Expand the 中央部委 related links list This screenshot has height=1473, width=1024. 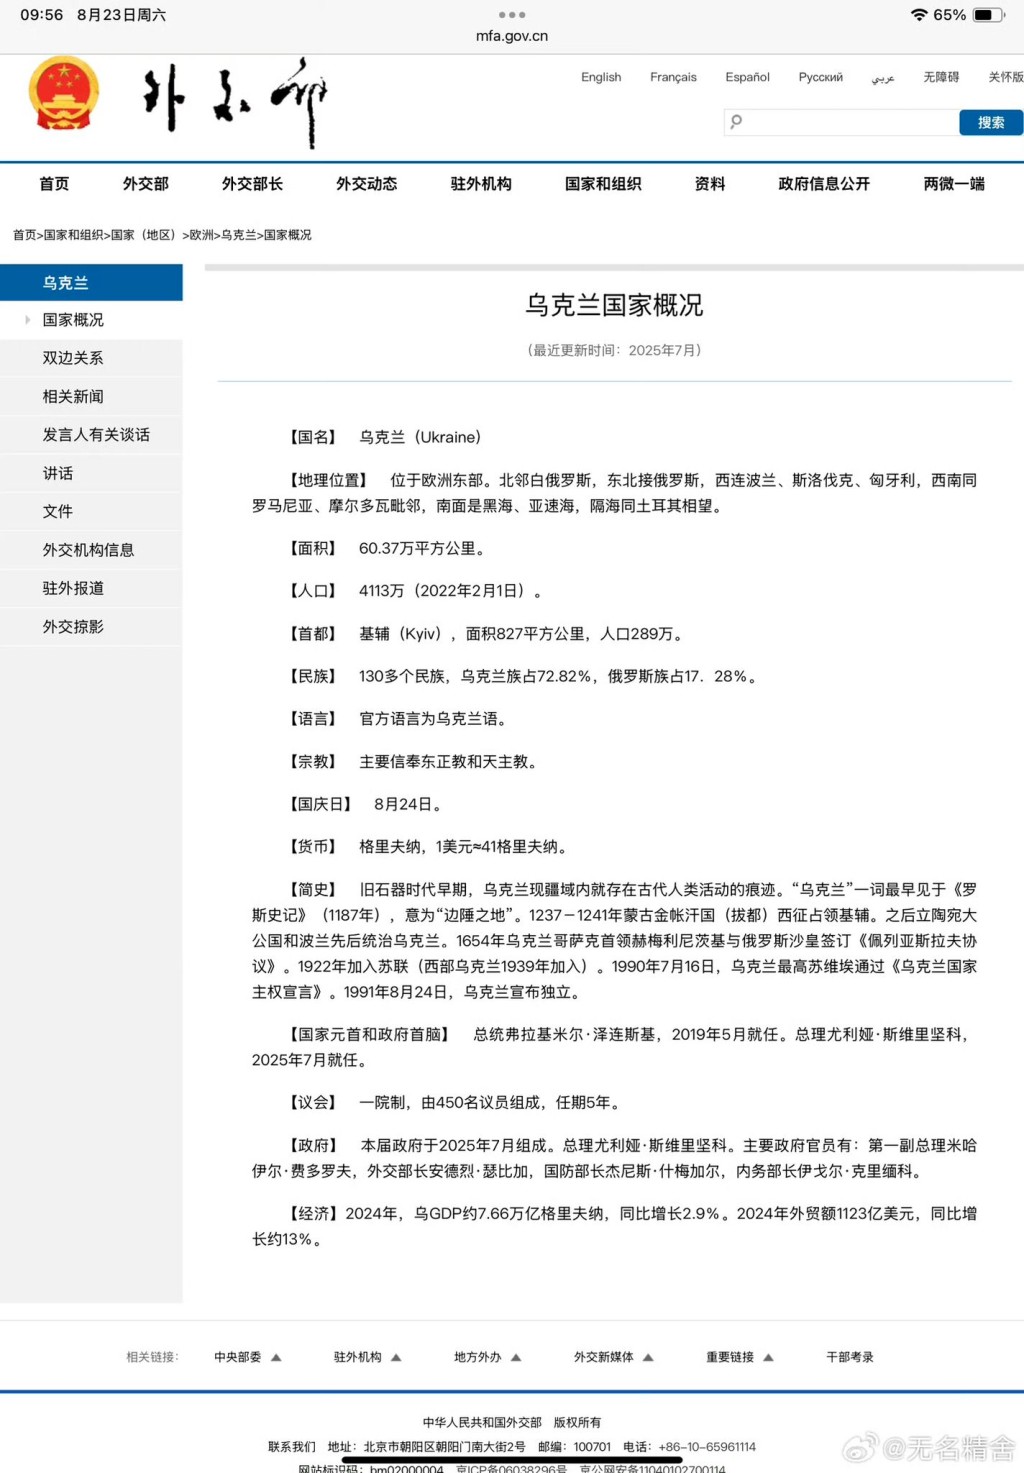point(276,1357)
